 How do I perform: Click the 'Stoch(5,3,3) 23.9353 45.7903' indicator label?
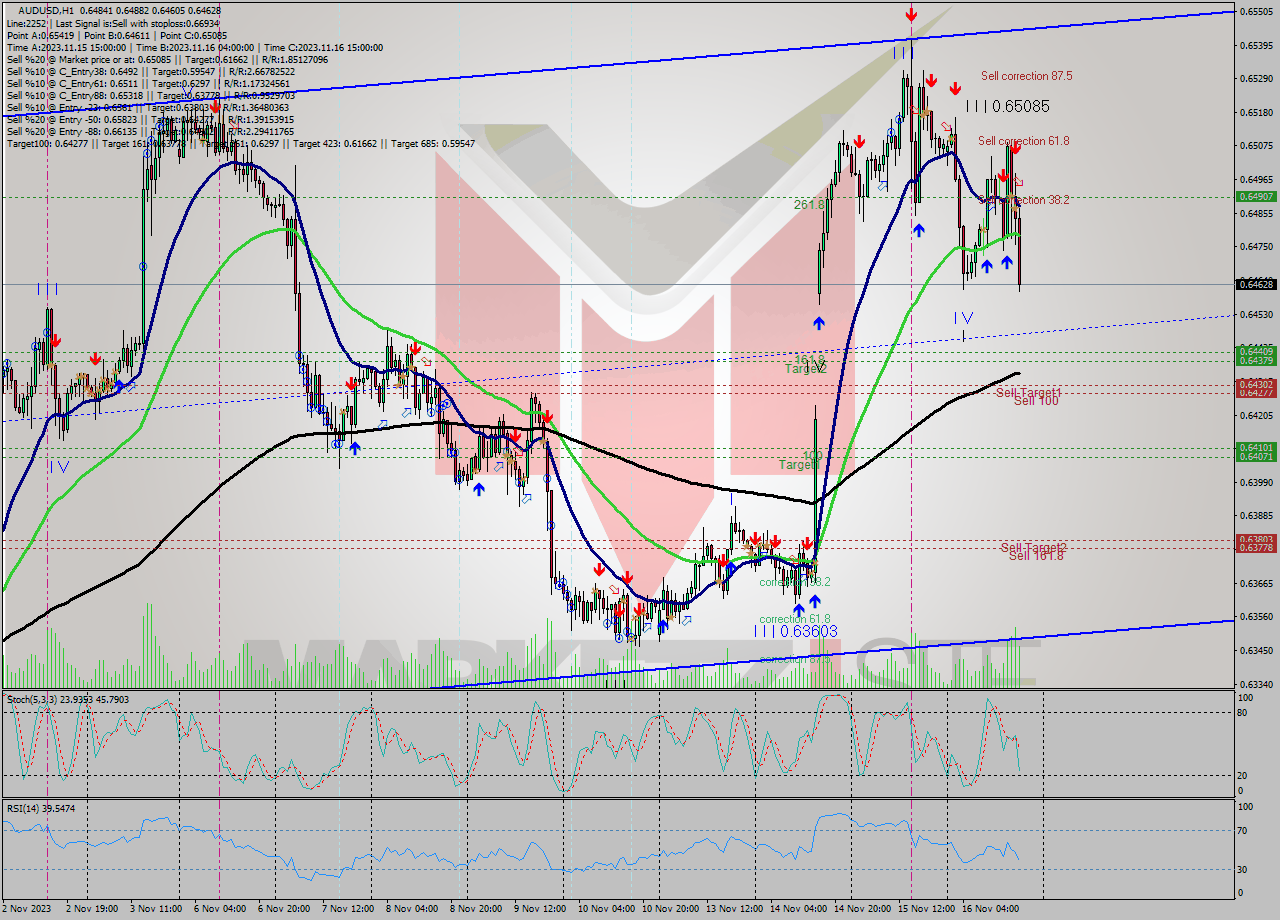pos(68,699)
